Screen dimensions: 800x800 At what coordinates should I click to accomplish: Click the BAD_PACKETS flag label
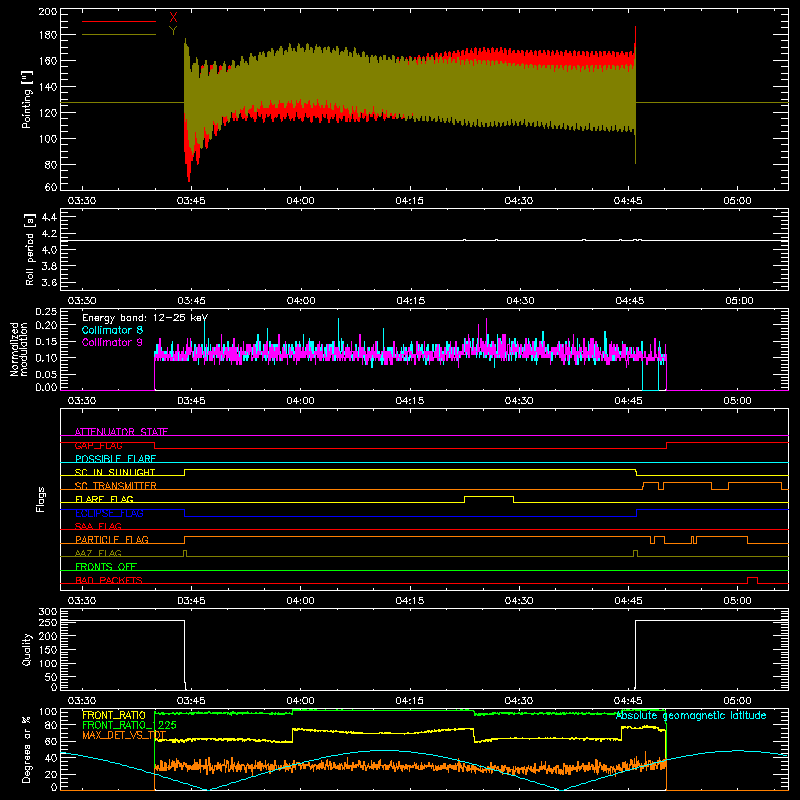click(x=109, y=580)
